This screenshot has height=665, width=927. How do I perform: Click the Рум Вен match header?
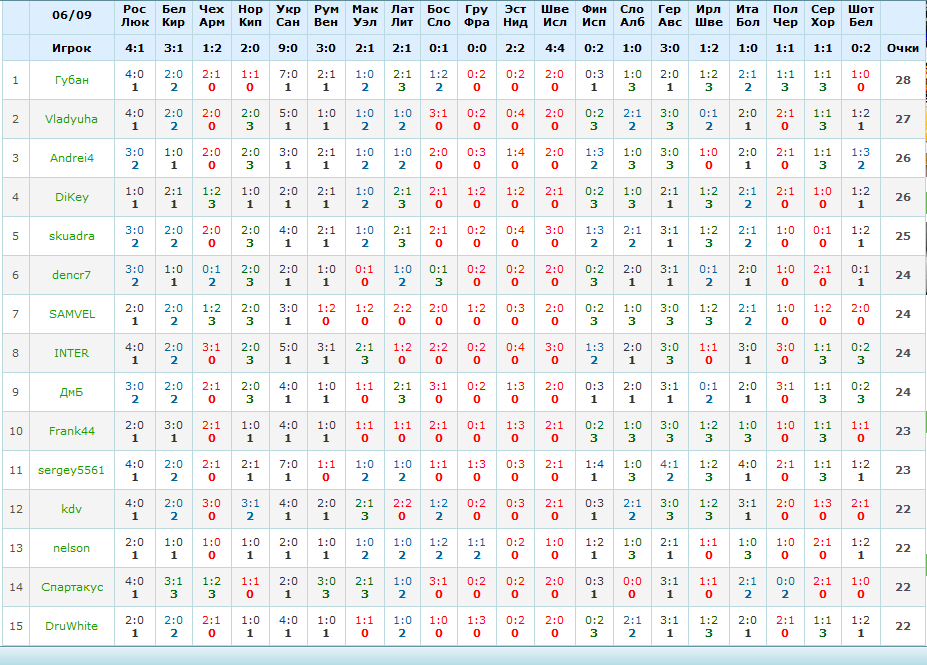coord(326,16)
